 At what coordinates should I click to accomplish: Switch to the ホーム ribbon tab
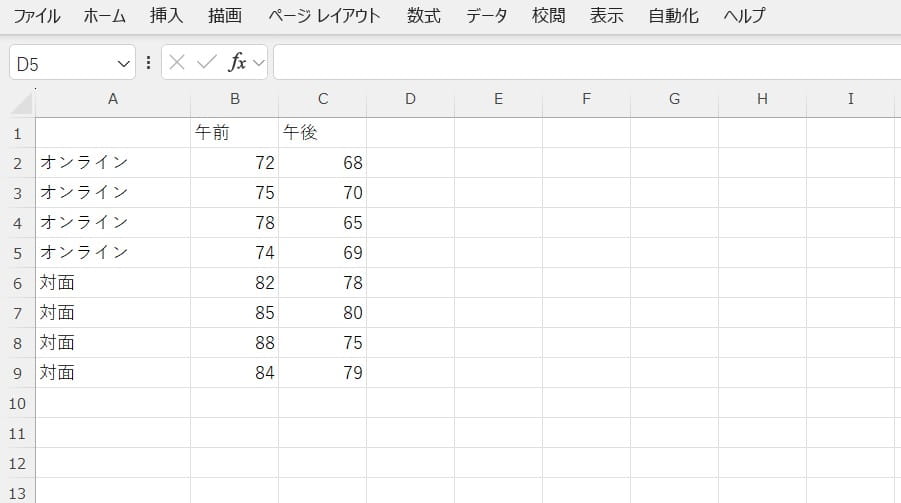tap(105, 16)
